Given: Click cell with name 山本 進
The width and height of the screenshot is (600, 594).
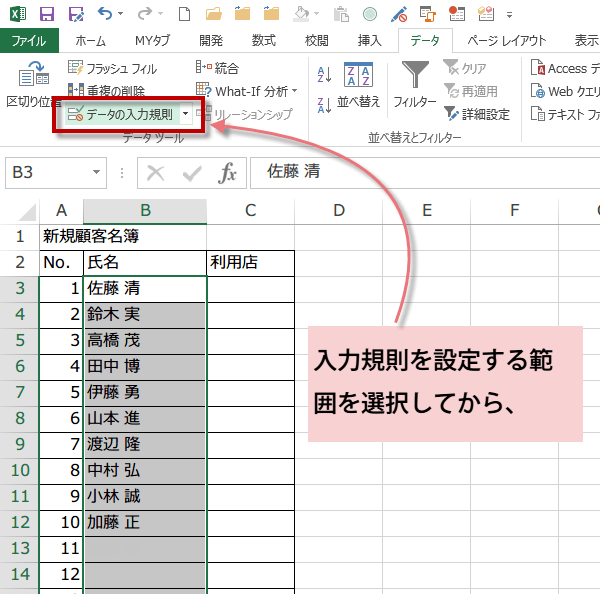Looking at the screenshot, I should tap(145, 419).
